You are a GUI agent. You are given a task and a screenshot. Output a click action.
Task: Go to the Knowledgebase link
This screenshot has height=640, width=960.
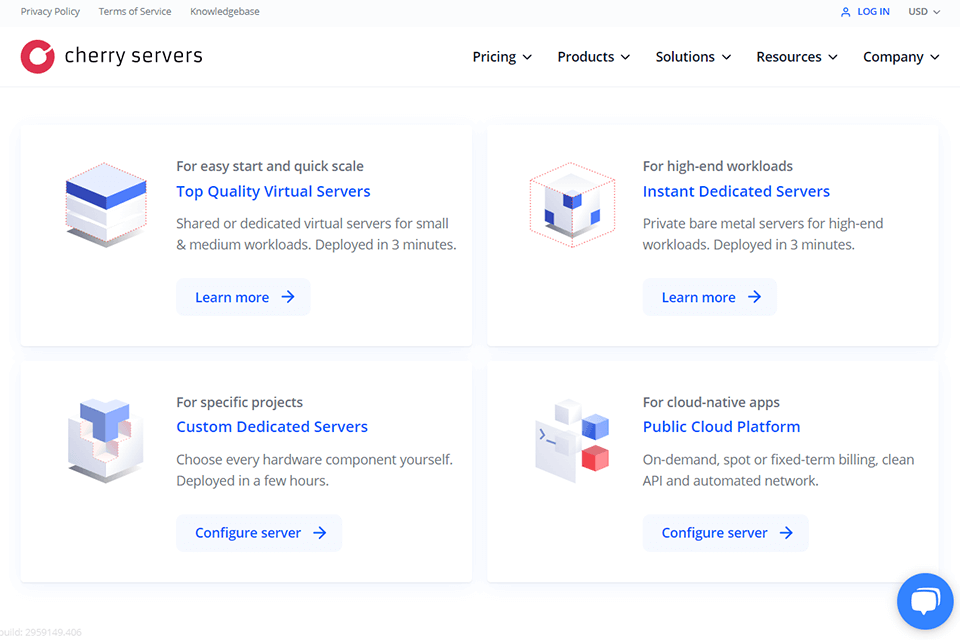(225, 12)
